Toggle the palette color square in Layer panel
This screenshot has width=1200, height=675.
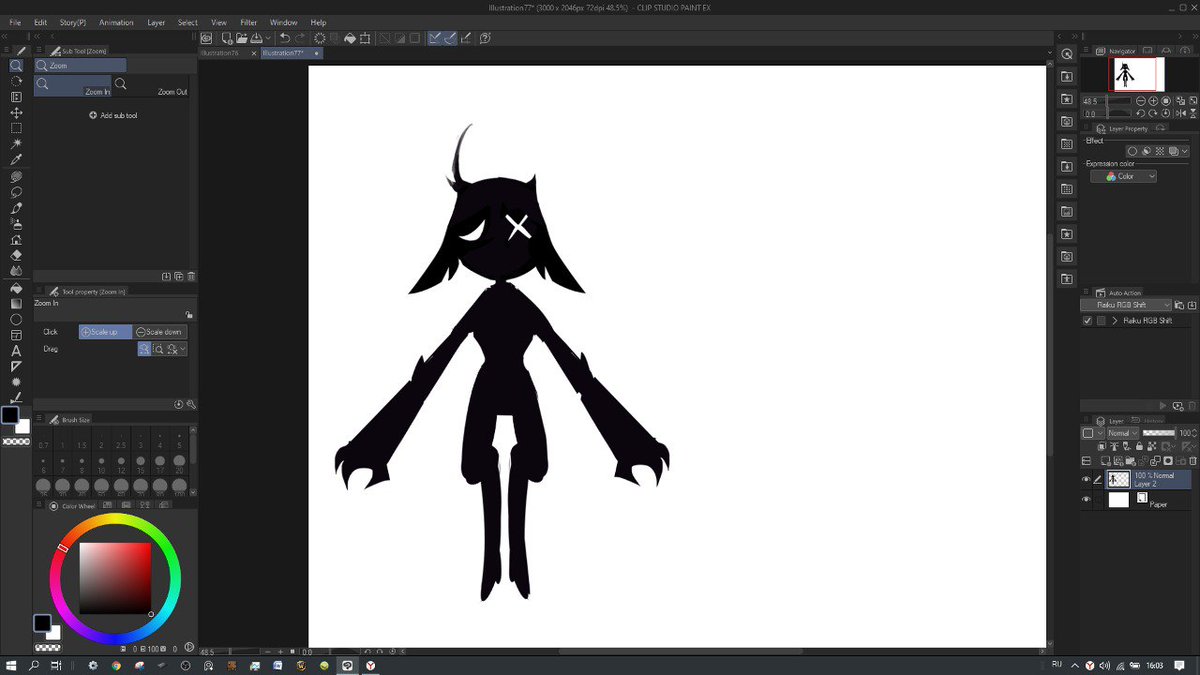coord(1088,433)
